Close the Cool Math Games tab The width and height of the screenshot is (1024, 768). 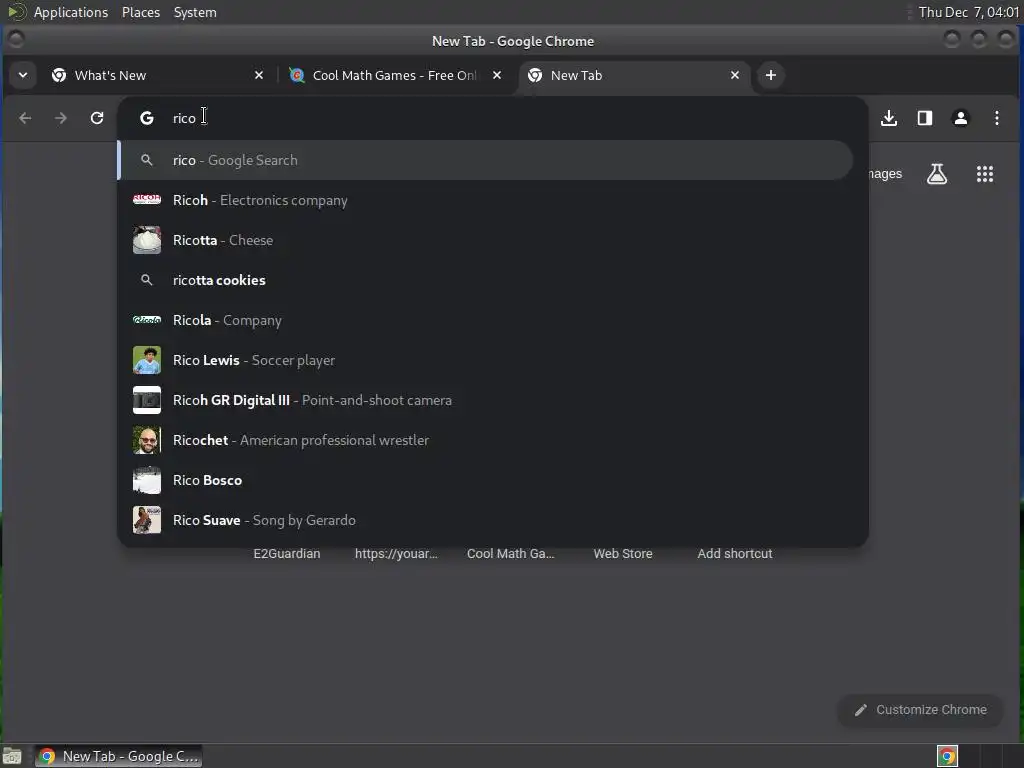coord(497,75)
